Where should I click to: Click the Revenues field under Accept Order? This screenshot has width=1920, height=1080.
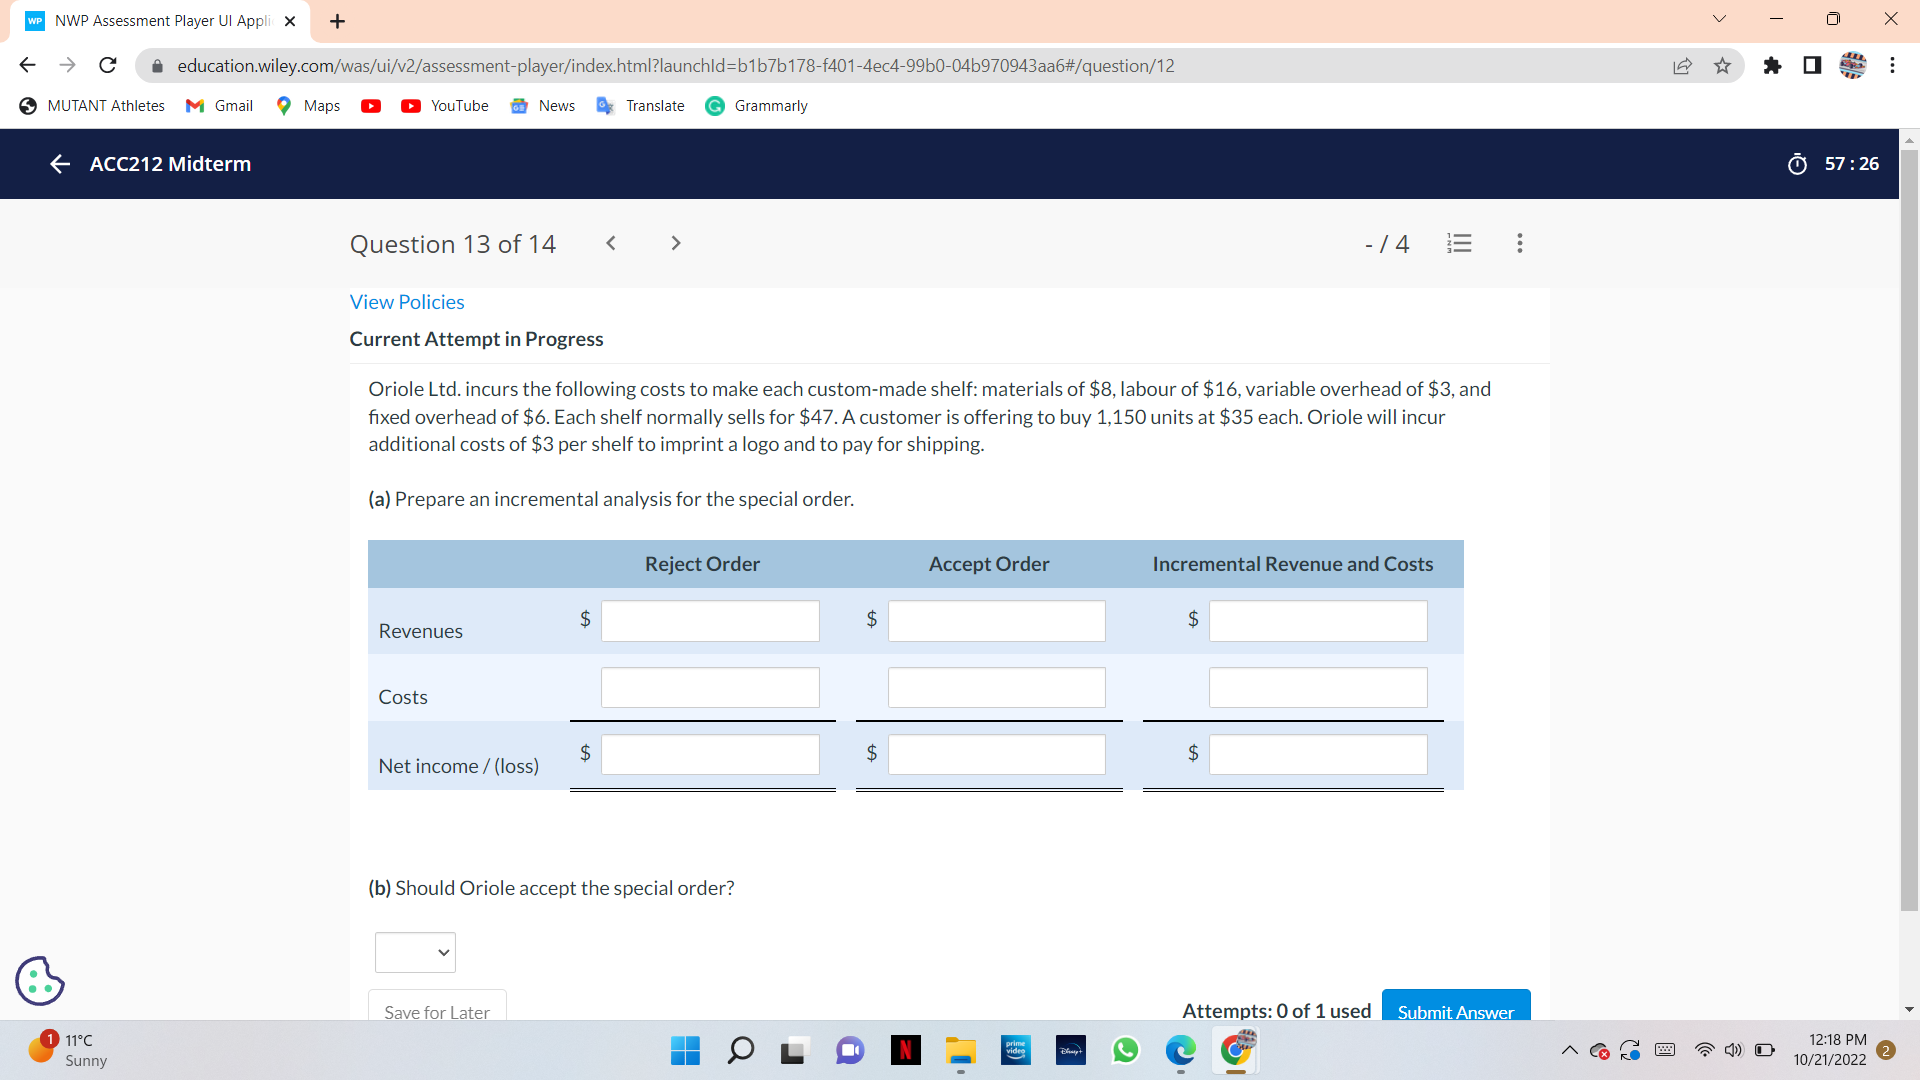click(x=996, y=620)
